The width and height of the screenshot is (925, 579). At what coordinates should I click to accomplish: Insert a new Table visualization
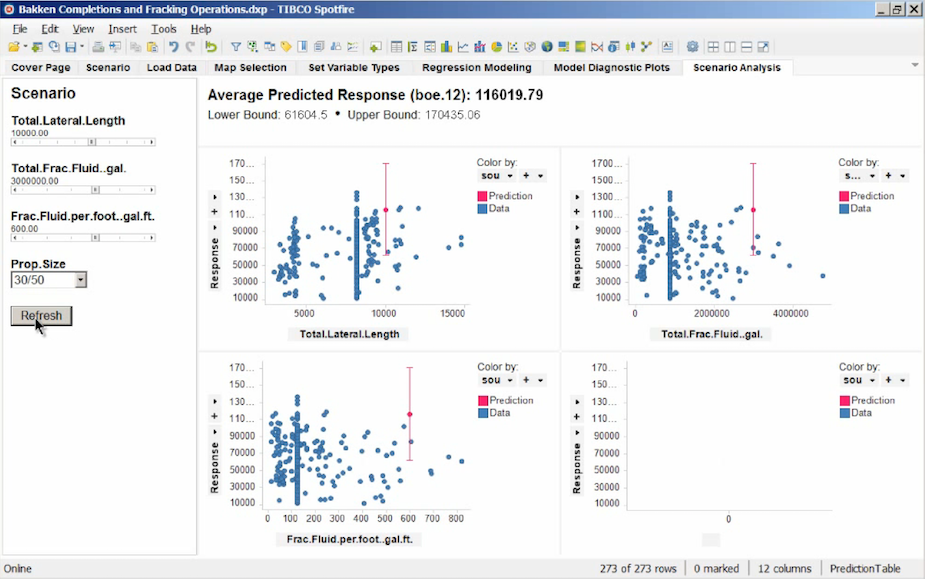click(x=396, y=47)
